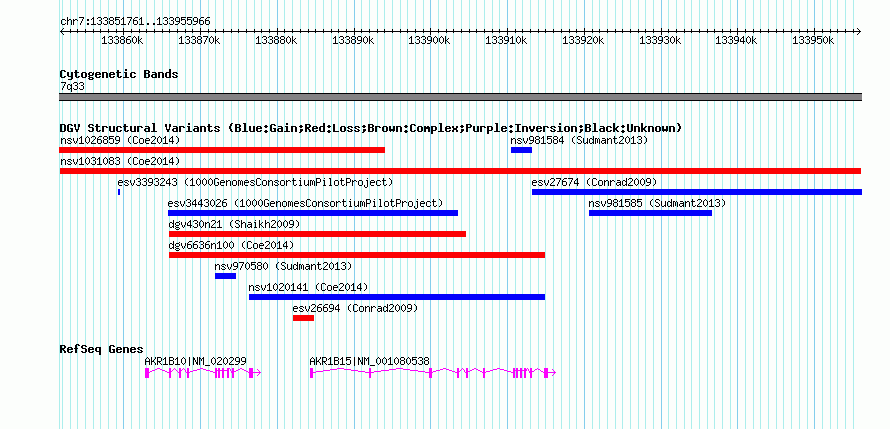Open the AKR1B15|NM_001080538 gene label
The width and height of the screenshot is (890, 429).
(370, 361)
